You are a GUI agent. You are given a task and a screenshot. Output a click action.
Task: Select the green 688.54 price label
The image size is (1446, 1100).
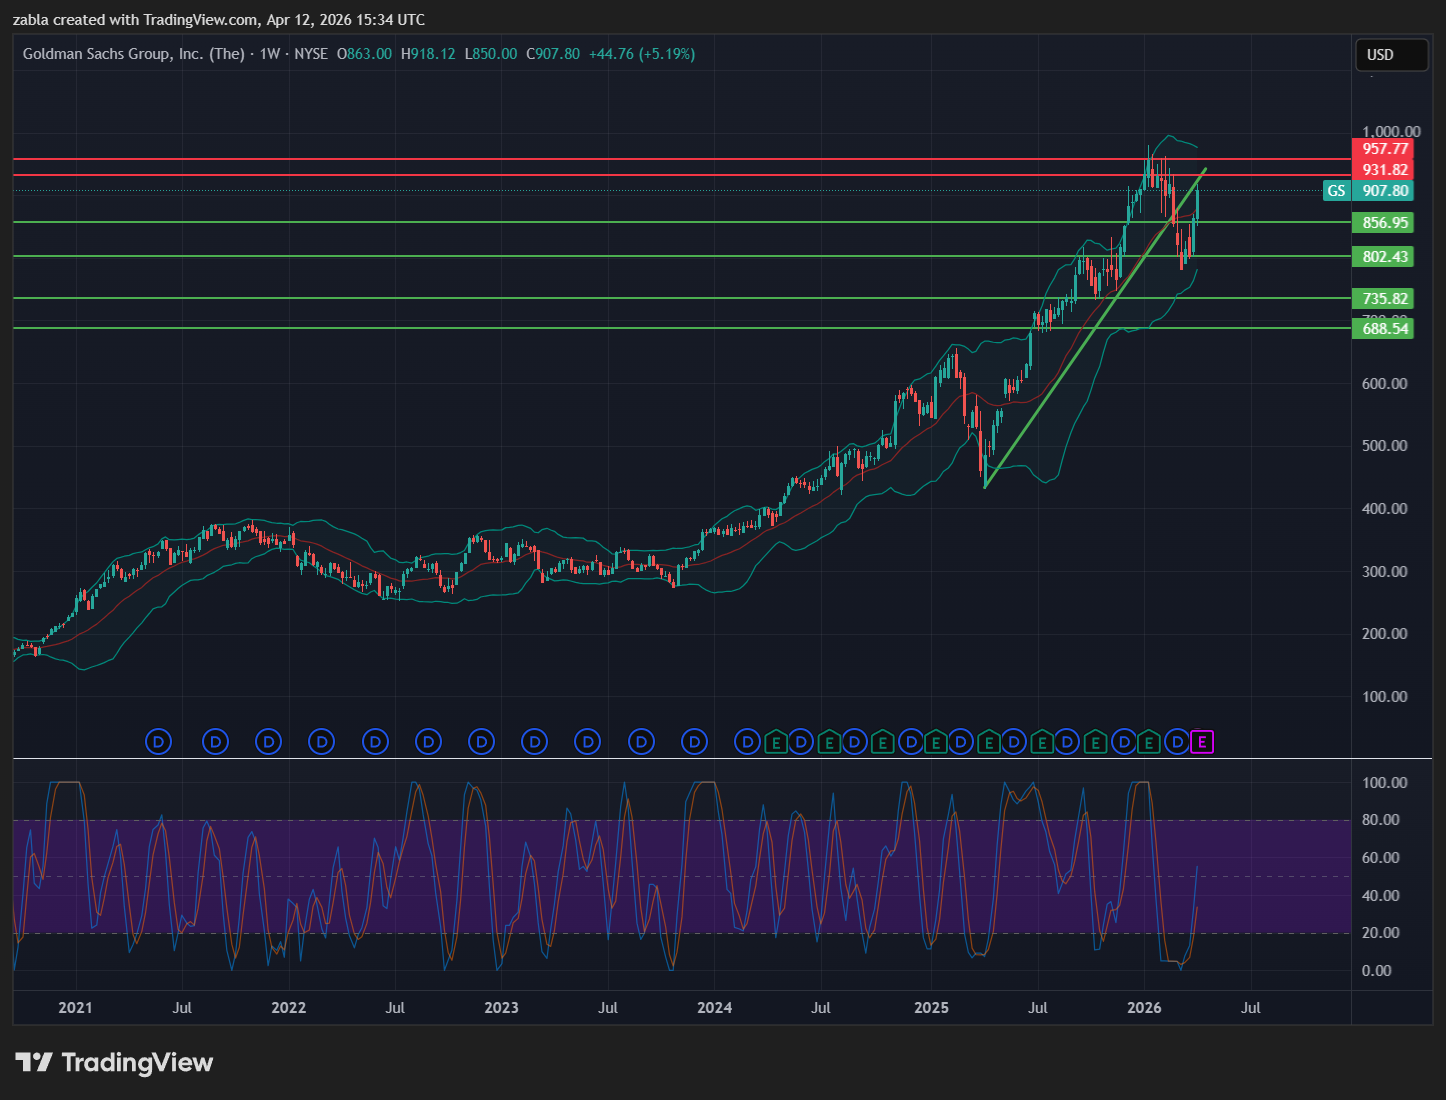coord(1384,329)
